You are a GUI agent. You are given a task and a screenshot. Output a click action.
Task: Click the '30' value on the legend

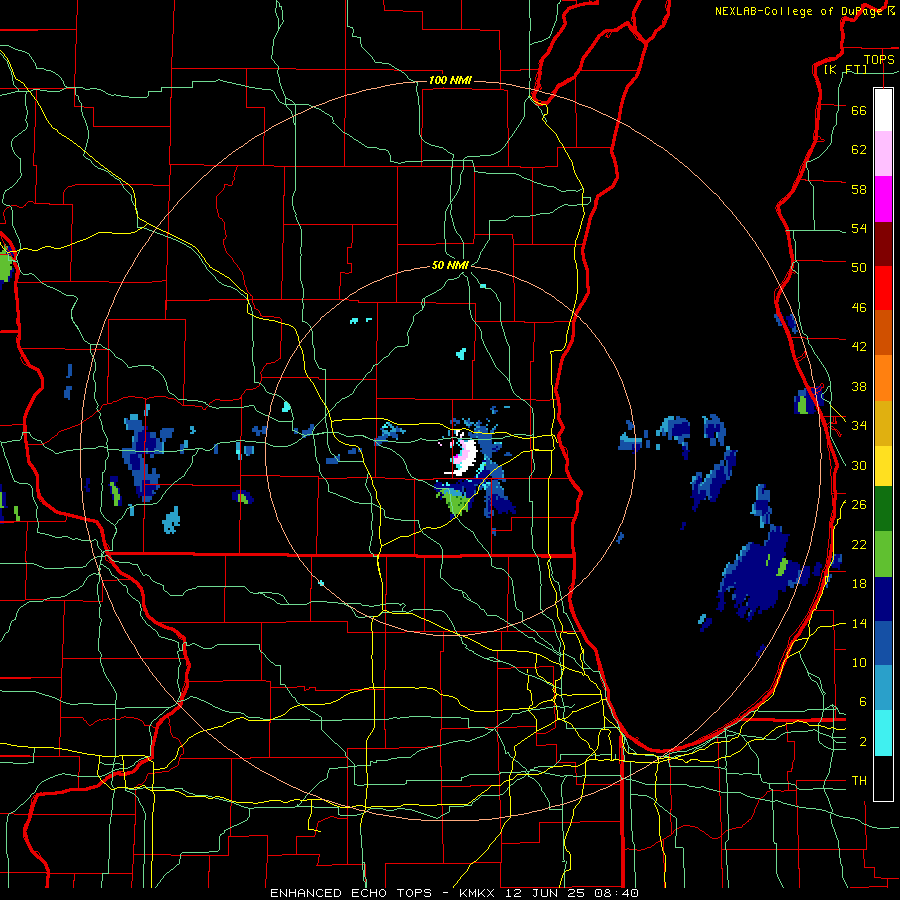click(x=859, y=465)
